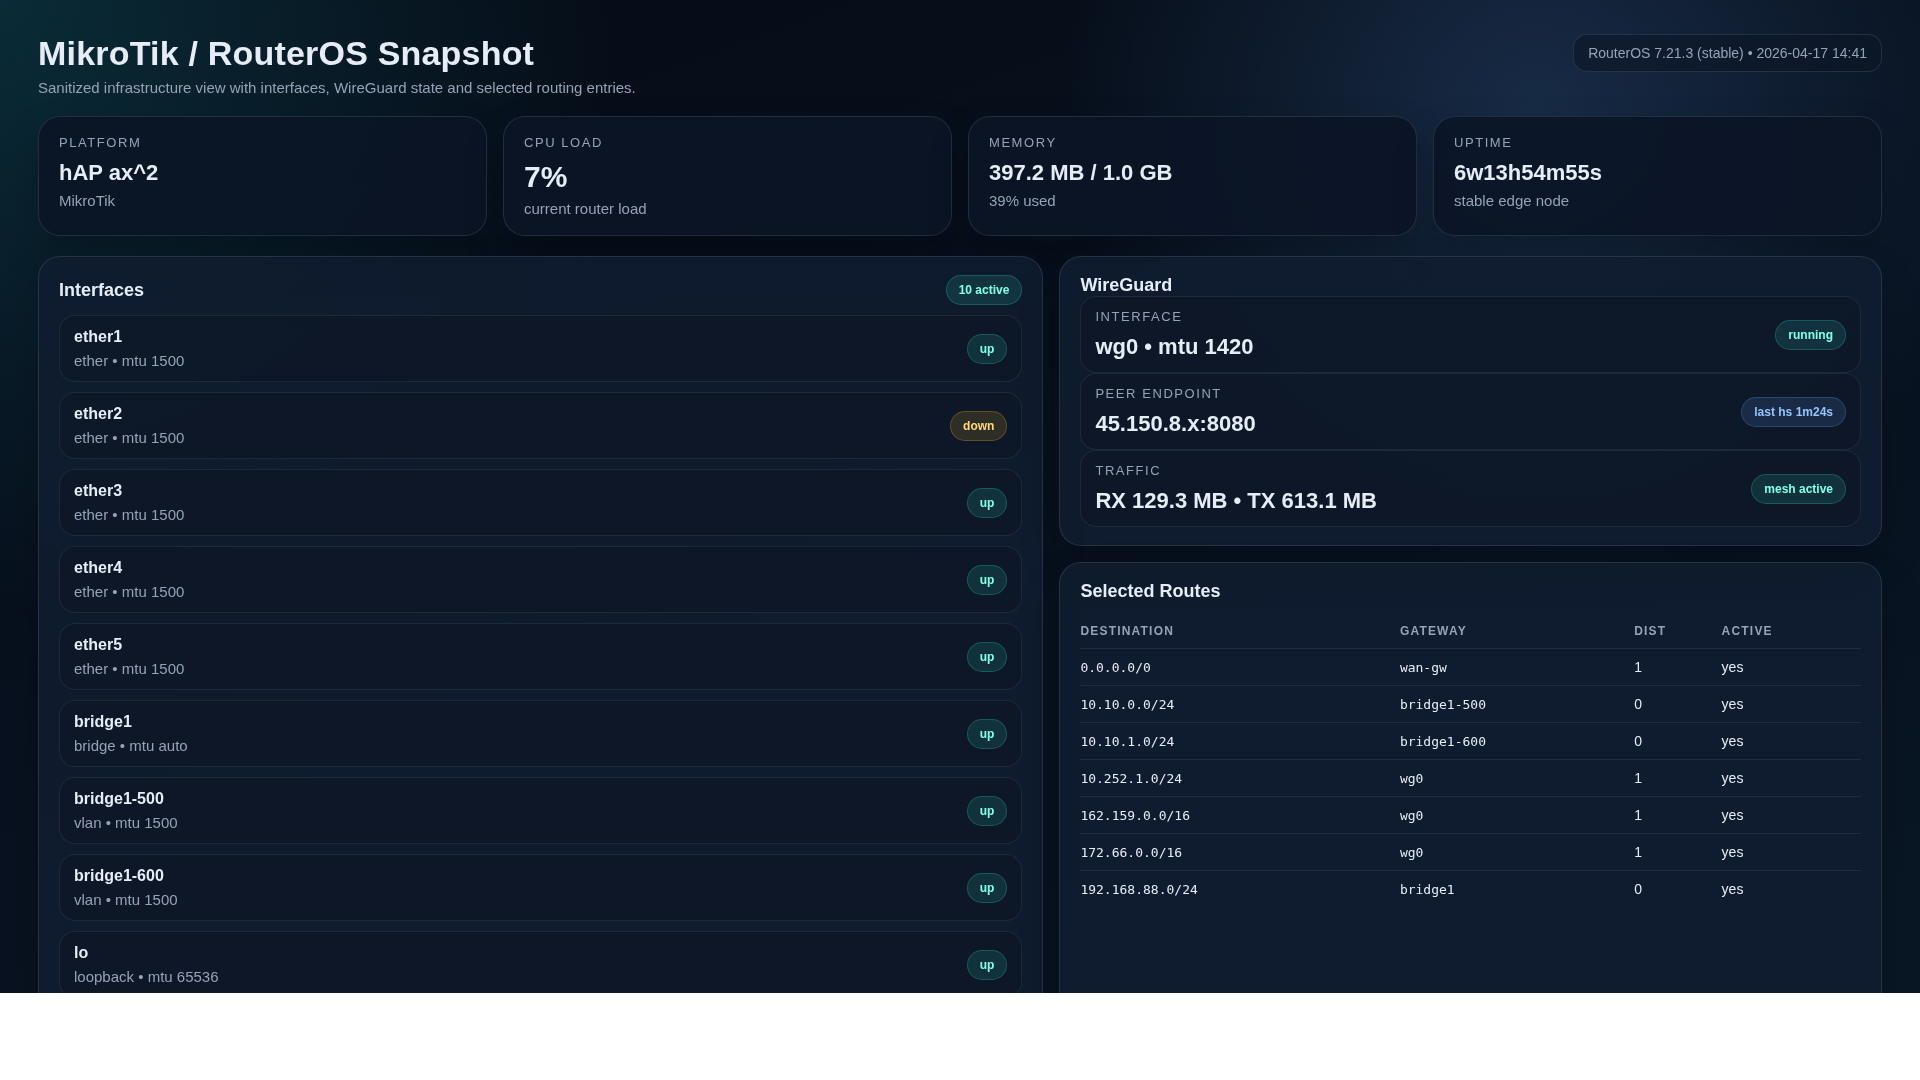Click the Memory usage card

(x=1191, y=176)
